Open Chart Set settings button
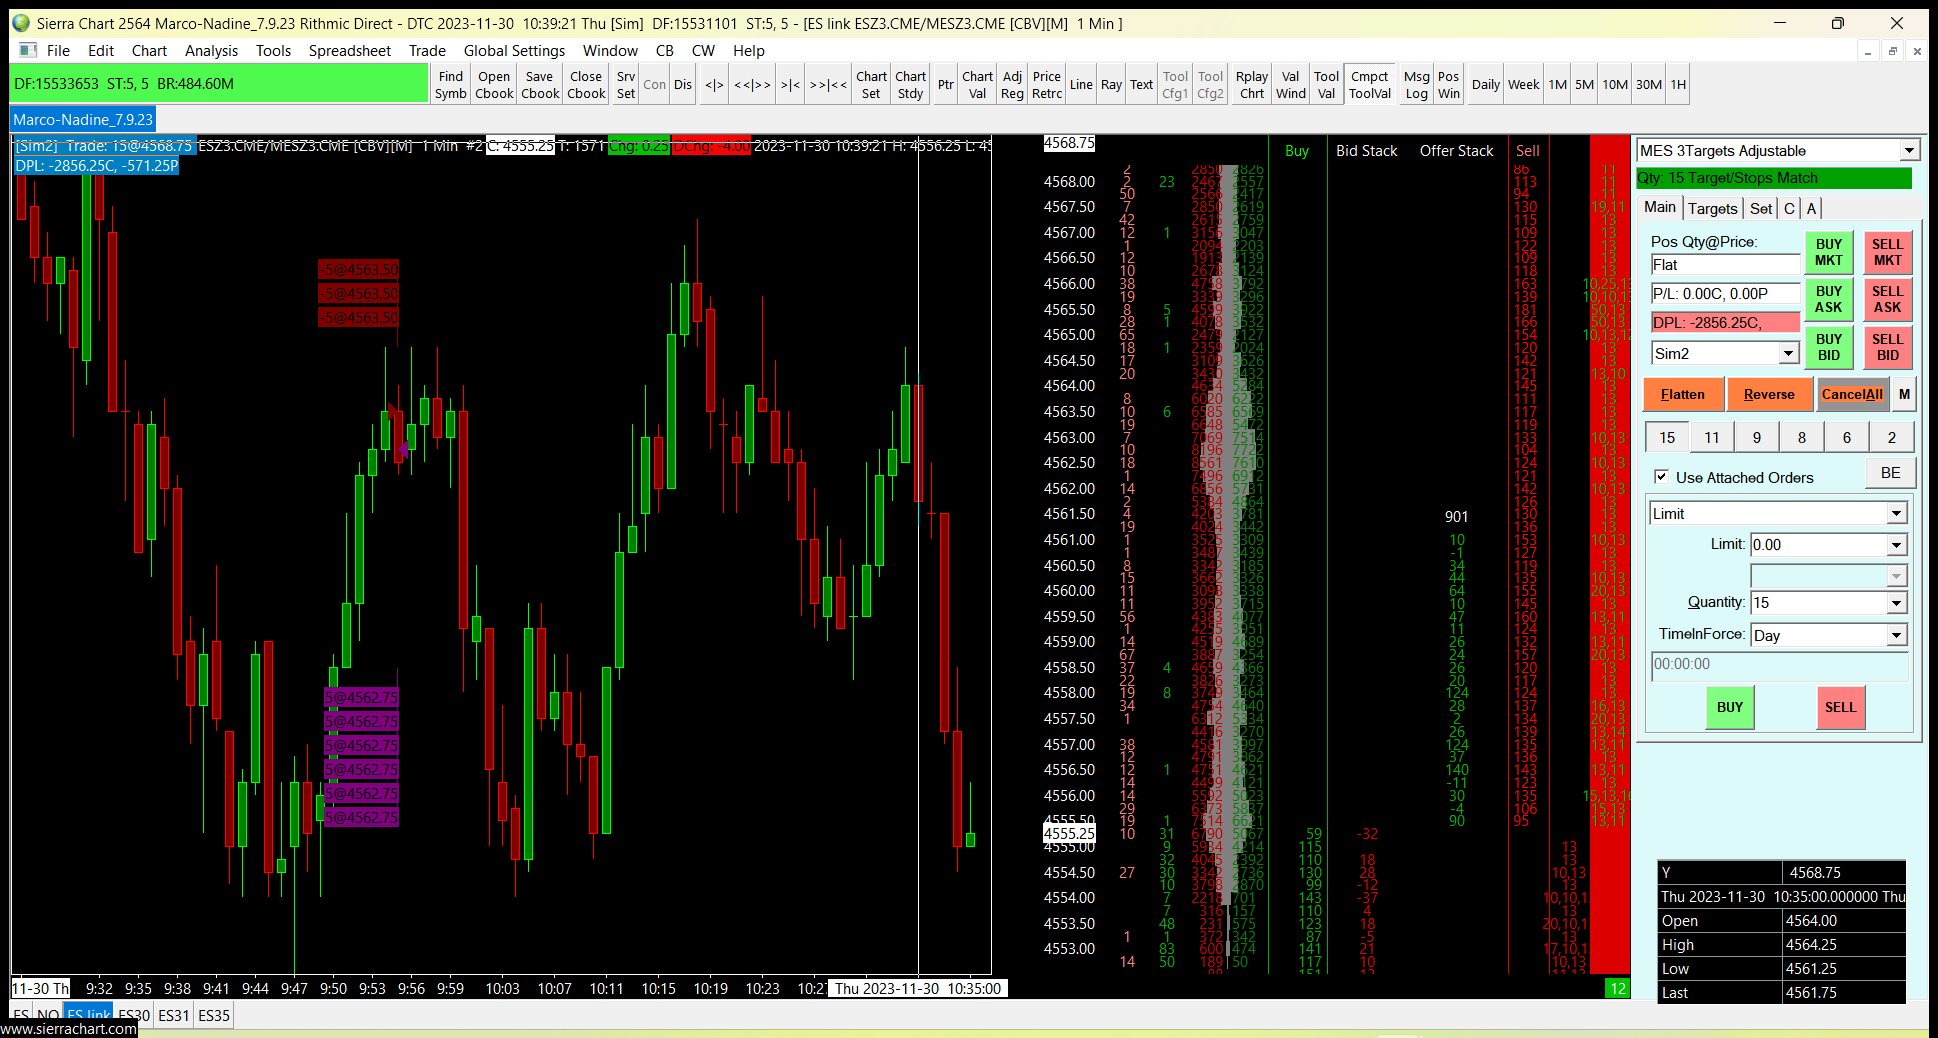This screenshot has width=1938, height=1038. 871,85
